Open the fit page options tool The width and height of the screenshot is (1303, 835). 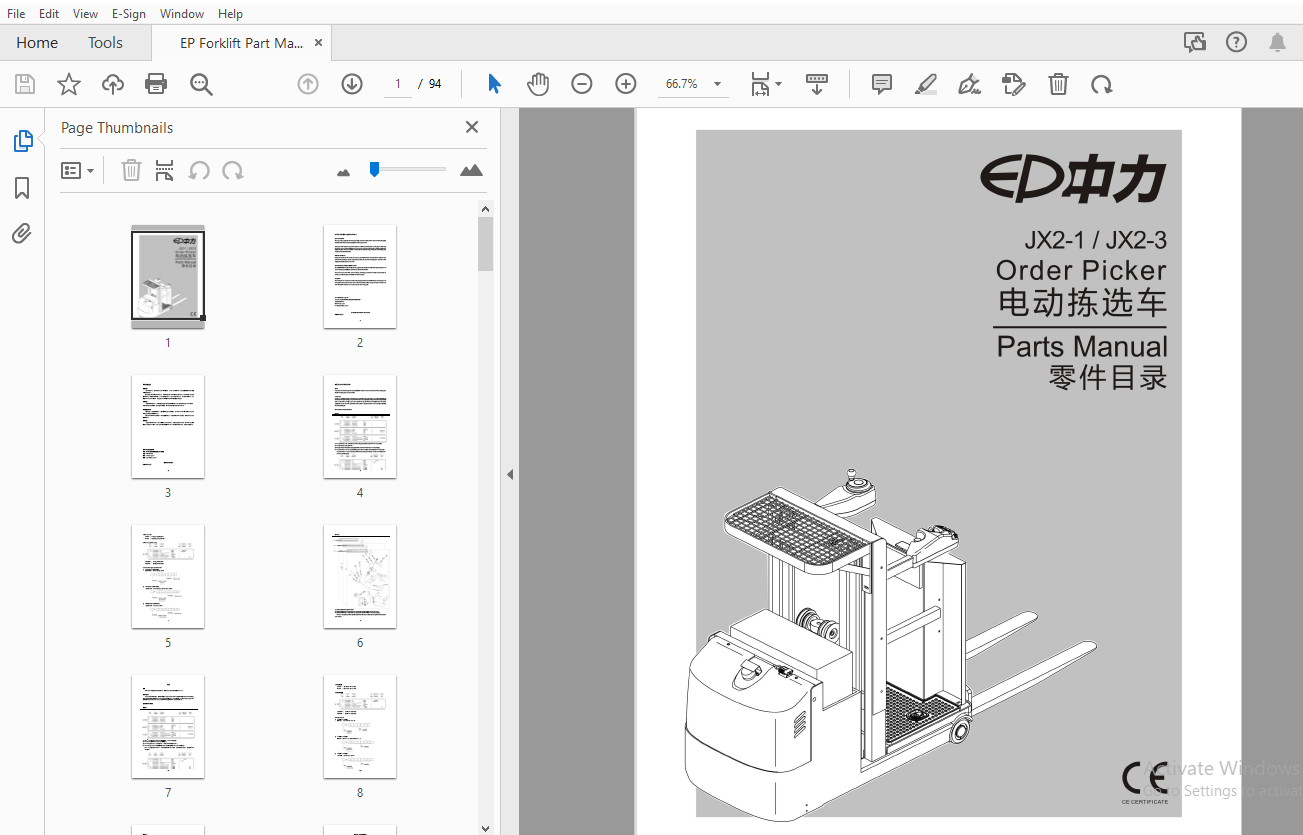pyautogui.click(x=766, y=84)
